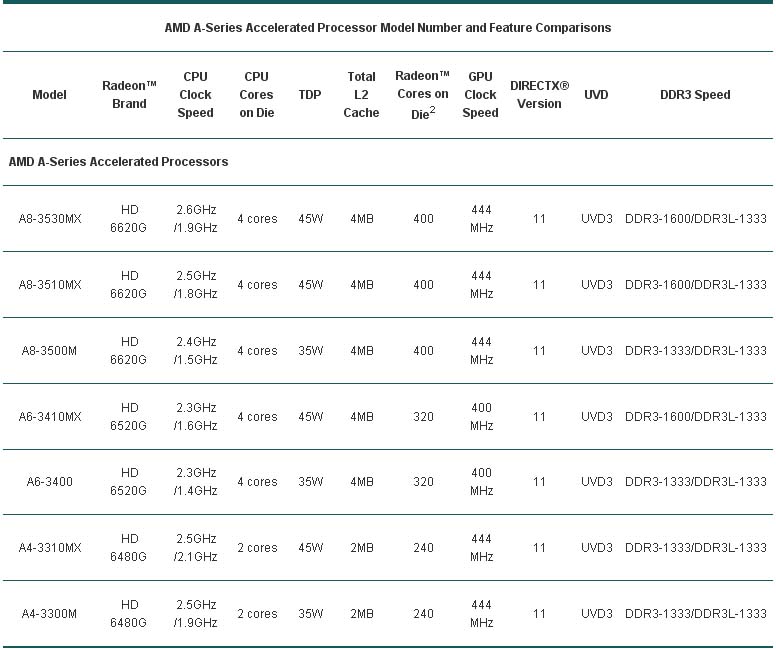This screenshot has width=776, height=649.
Task: Click DDR3-1600/DDR3L-1333 in the A6-3410MX row
Action: pyautogui.click(x=696, y=416)
